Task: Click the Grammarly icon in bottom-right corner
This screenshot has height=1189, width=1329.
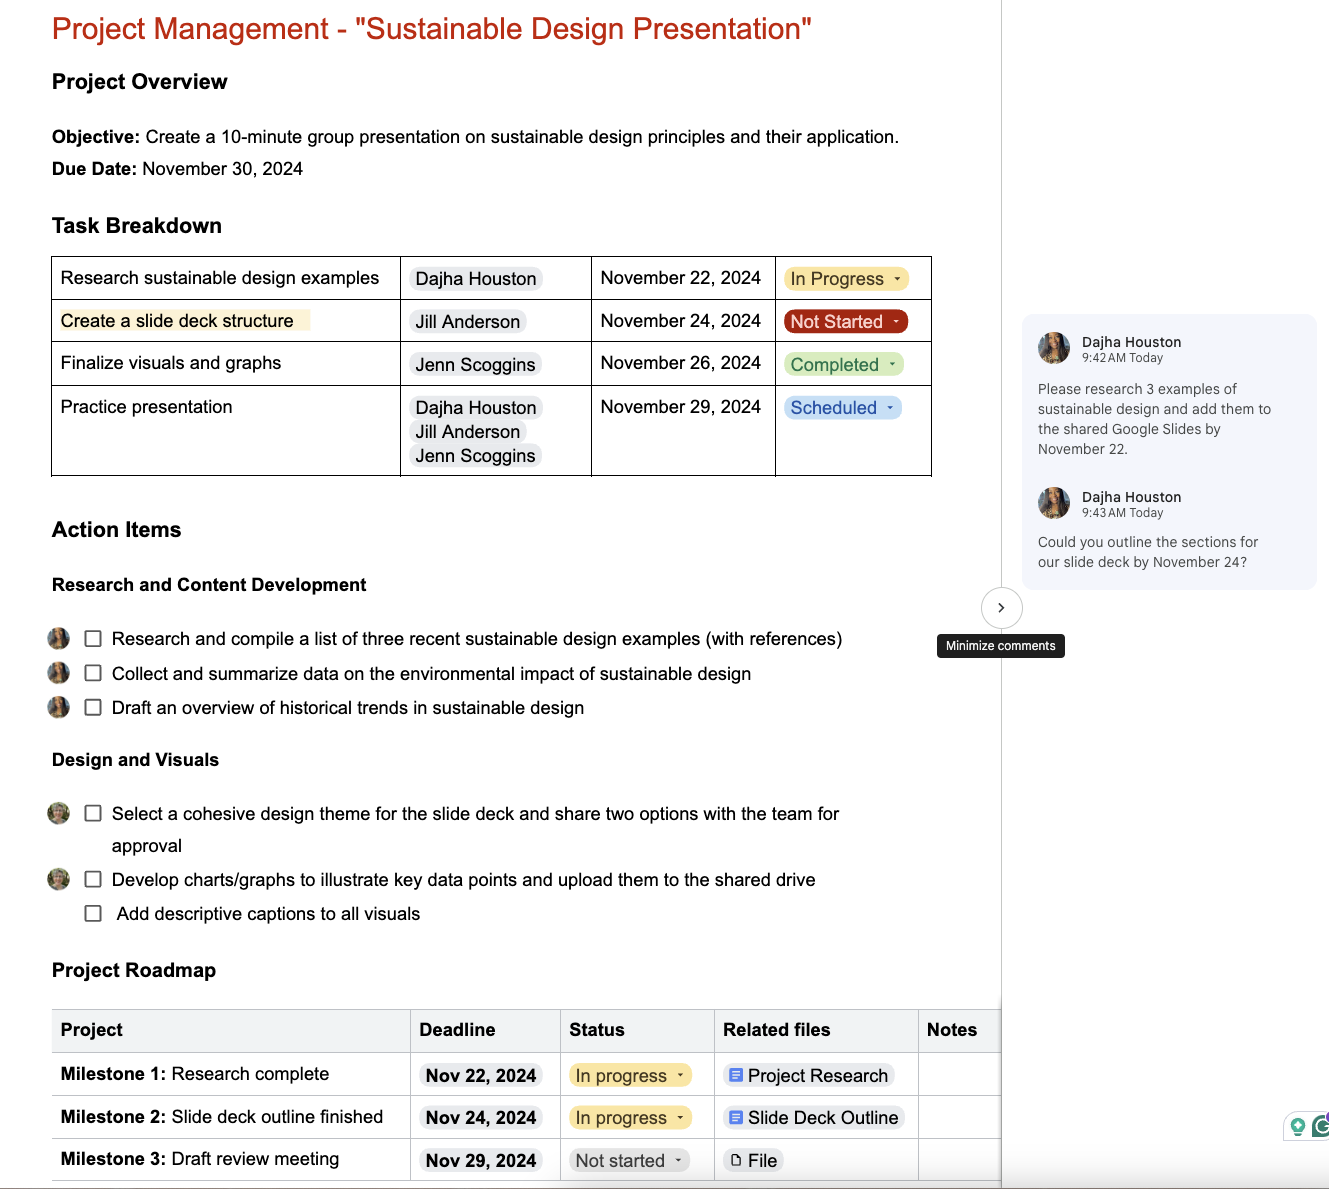Action: pos(1318,1127)
